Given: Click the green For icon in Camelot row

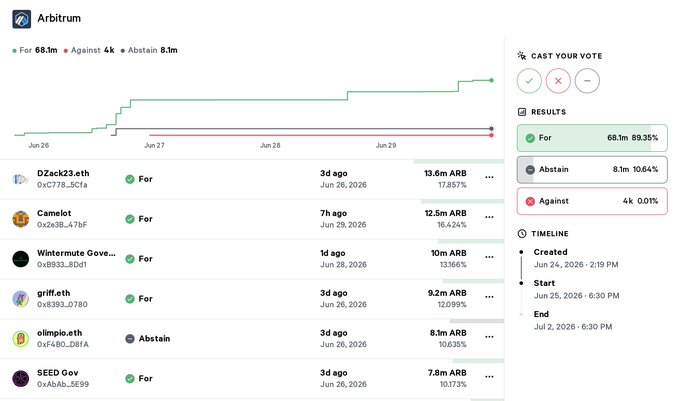Looking at the screenshot, I should [x=130, y=219].
